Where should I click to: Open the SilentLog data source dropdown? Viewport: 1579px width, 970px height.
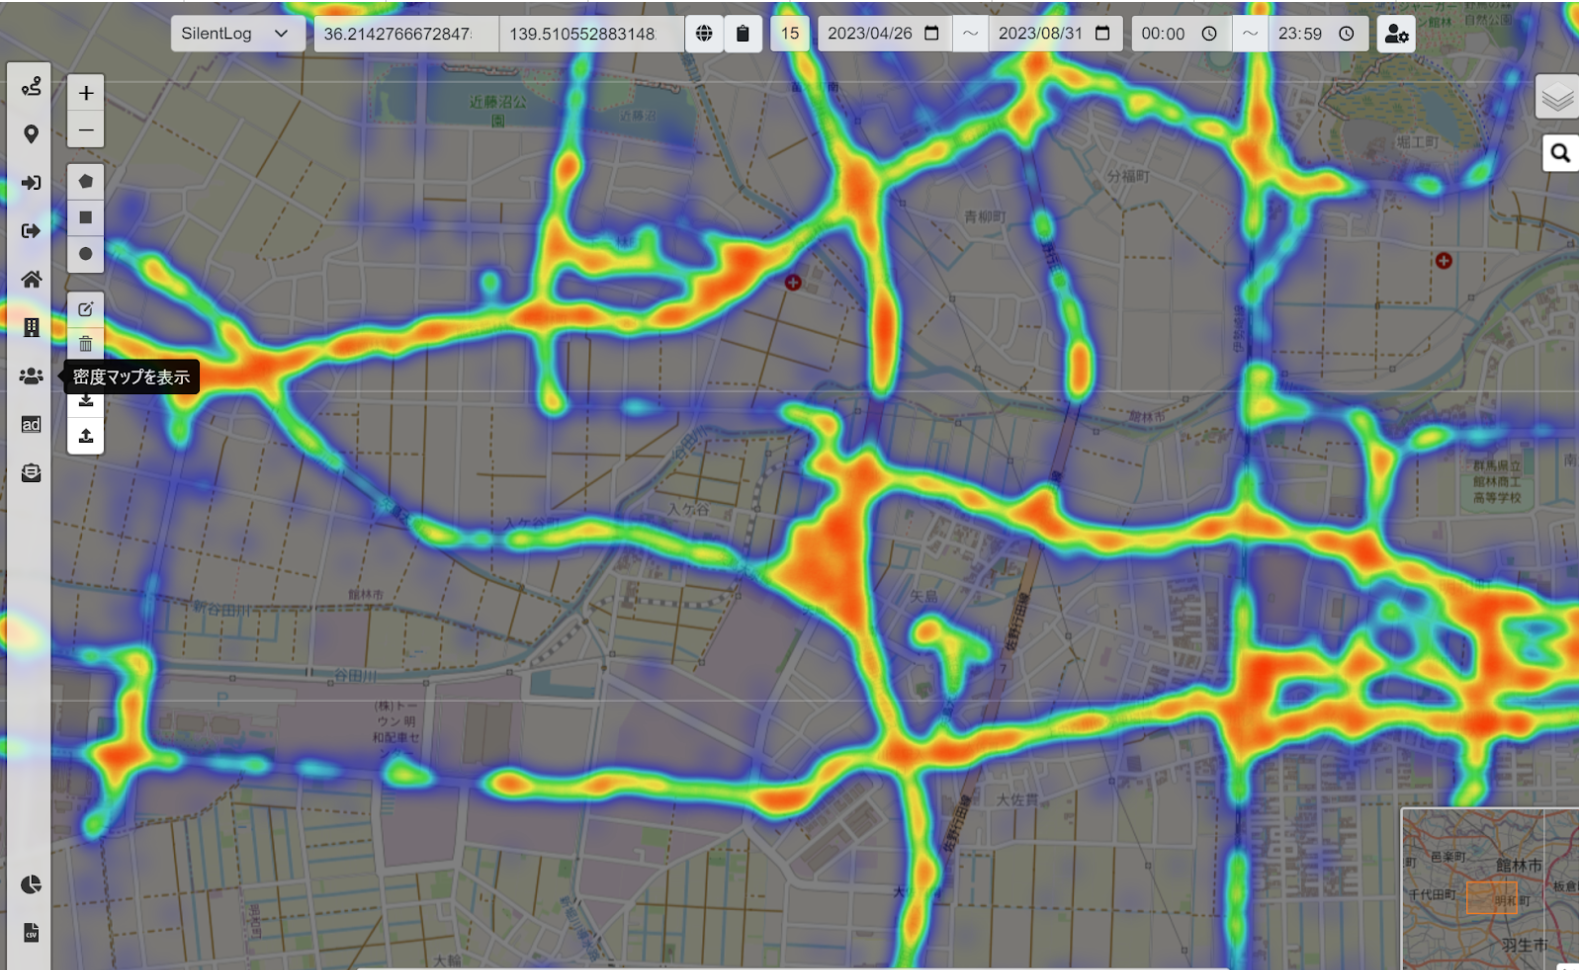tap(238, 33)
